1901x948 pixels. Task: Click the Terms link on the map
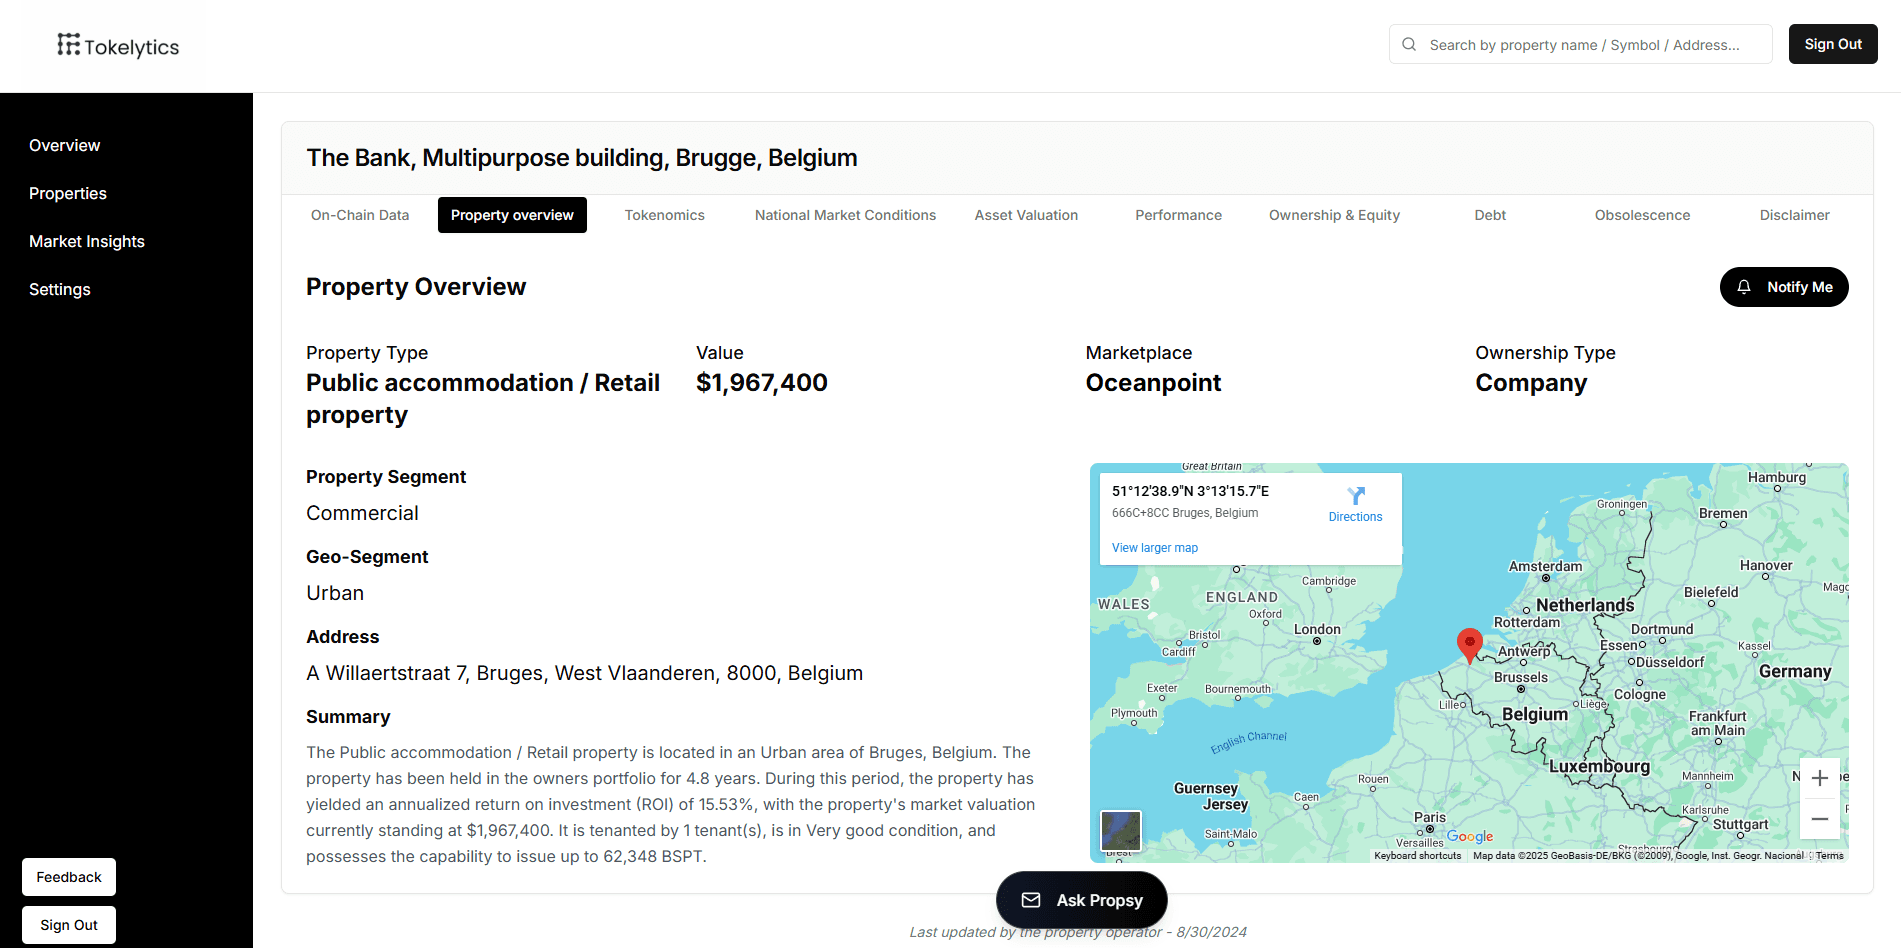click(x=1828, y=855)
